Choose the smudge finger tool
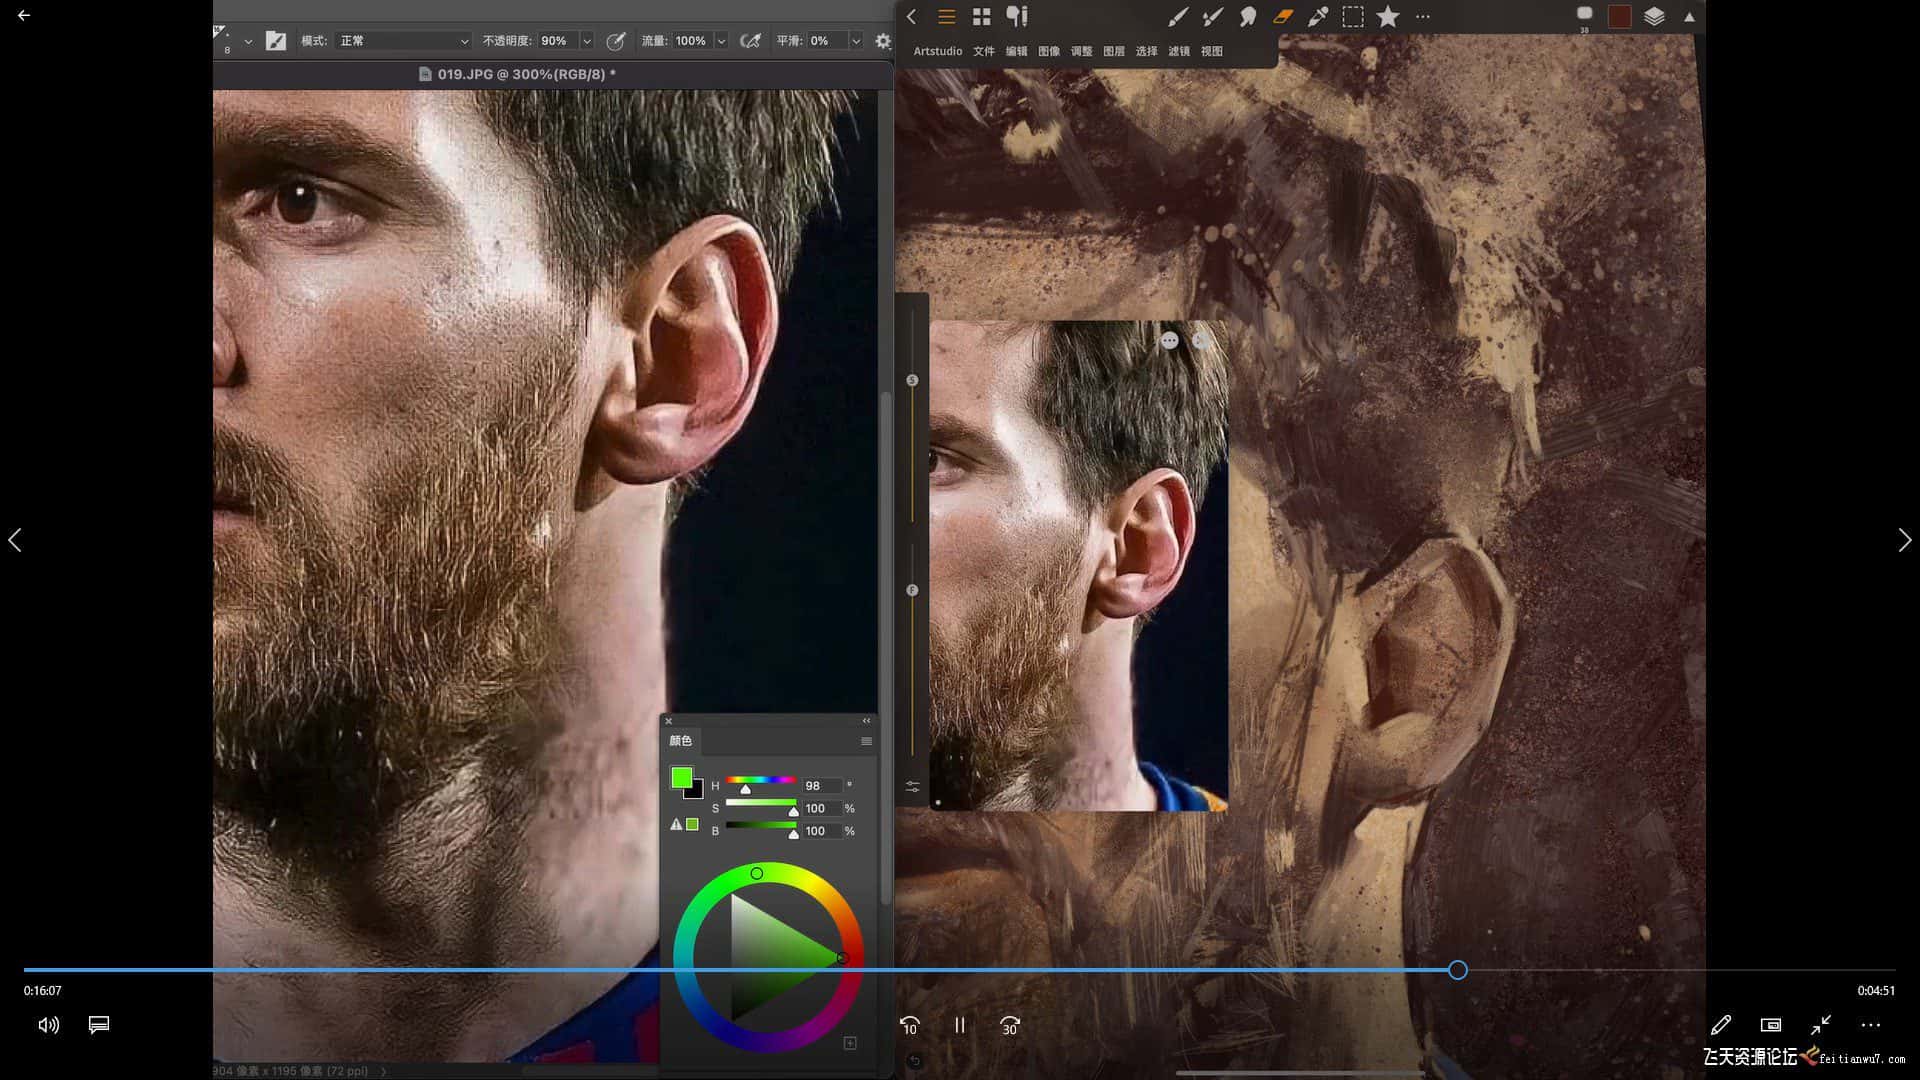This screenshot has width=1920, height=1080. [x=1247, y=17]
